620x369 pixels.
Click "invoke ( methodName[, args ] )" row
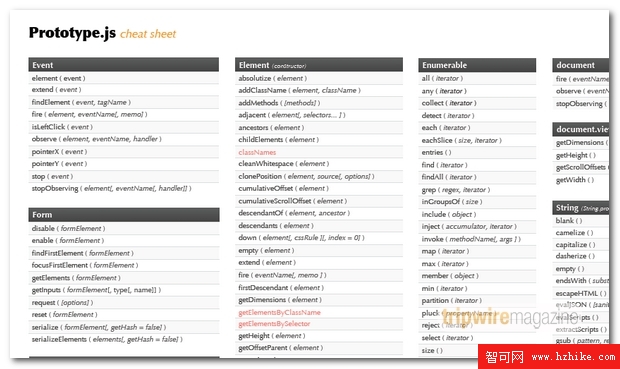(477, 239)
